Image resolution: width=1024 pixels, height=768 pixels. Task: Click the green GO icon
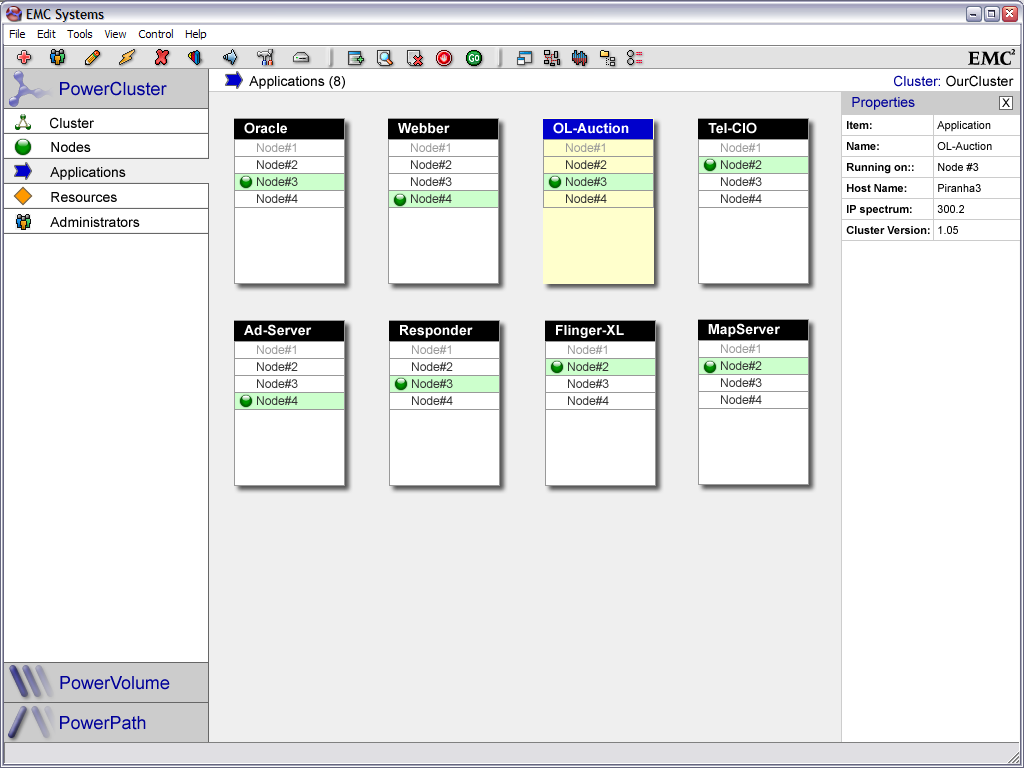click(x=474, y=58)
